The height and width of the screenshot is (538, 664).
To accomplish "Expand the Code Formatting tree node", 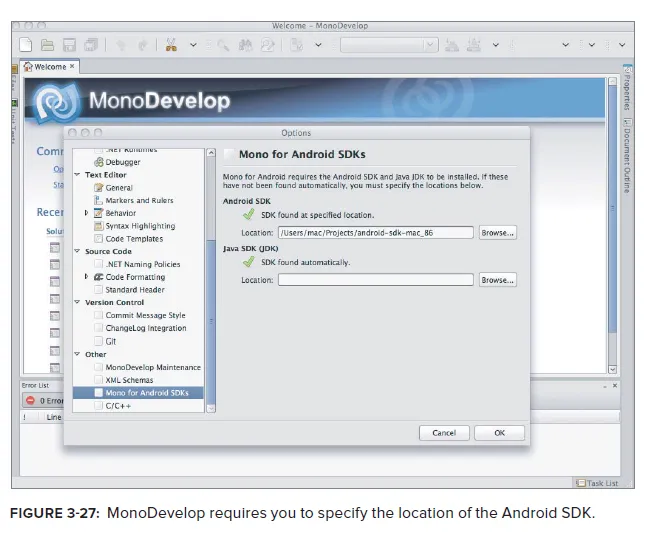I will (x=86, y=277).
